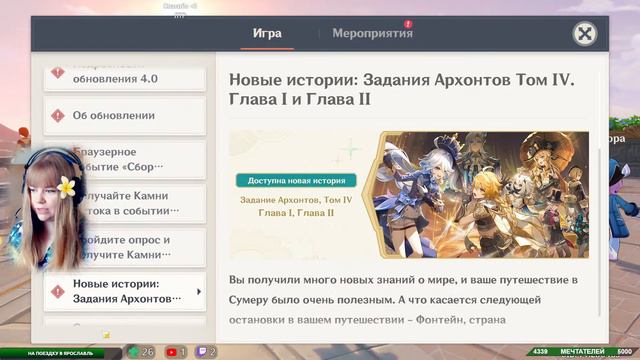Click the notice heading Новые истории: Задания Архонтов
The image size is (640, 360).
tap(402, 89)
